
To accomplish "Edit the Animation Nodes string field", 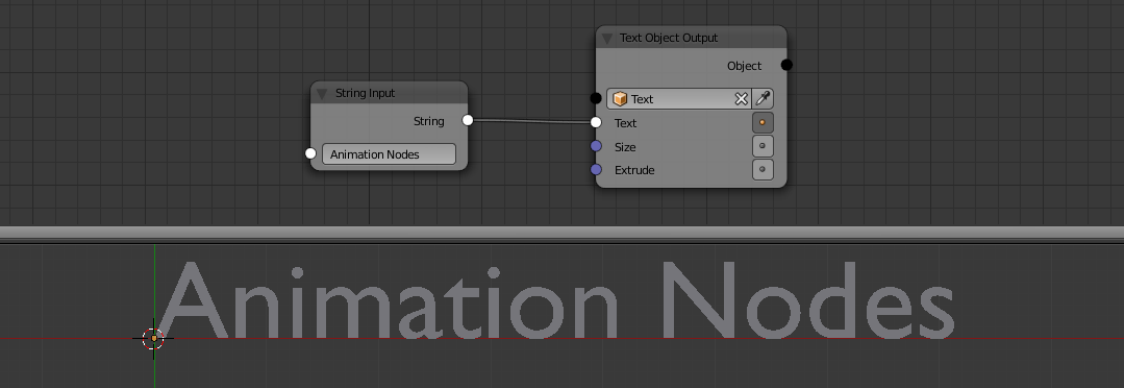I will pos(389,154).
